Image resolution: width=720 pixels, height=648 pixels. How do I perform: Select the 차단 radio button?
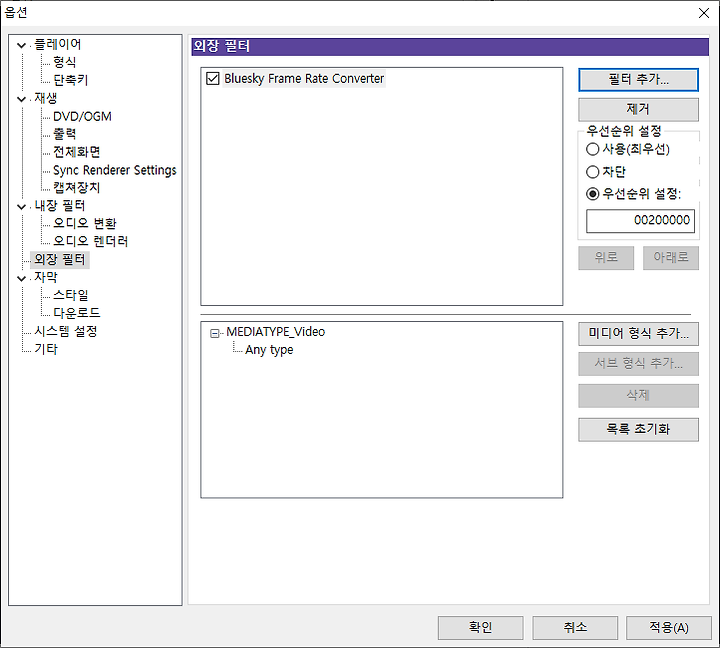(x=593, y=172)
